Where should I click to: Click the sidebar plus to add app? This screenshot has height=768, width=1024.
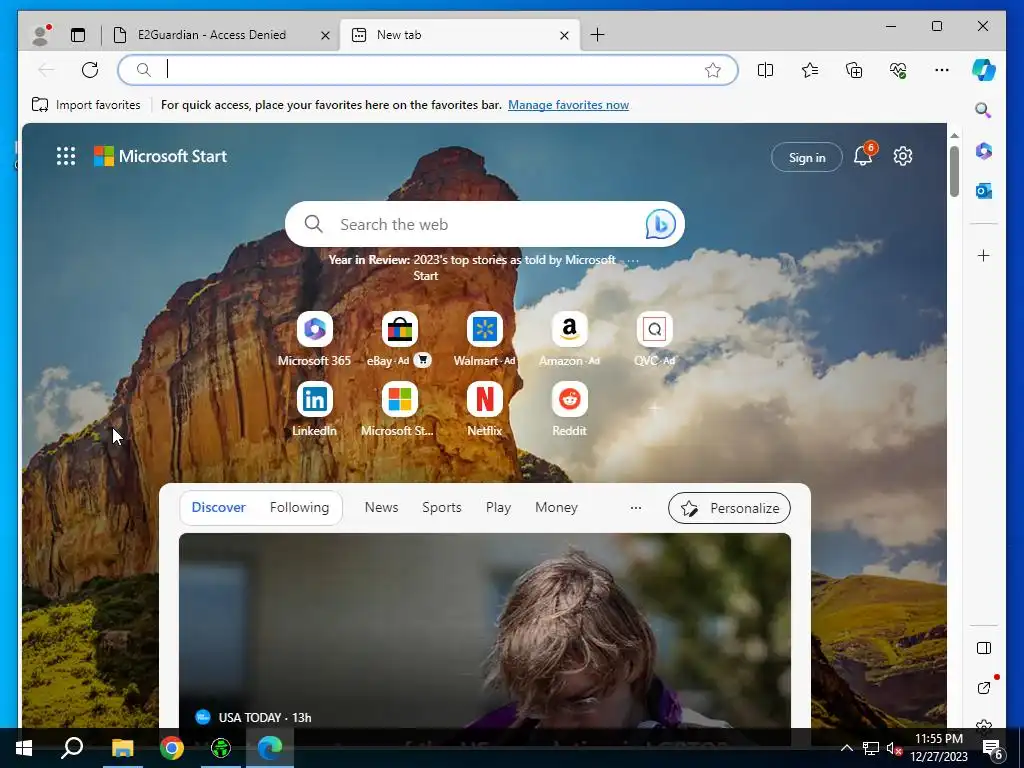click(x=984, y=255)
